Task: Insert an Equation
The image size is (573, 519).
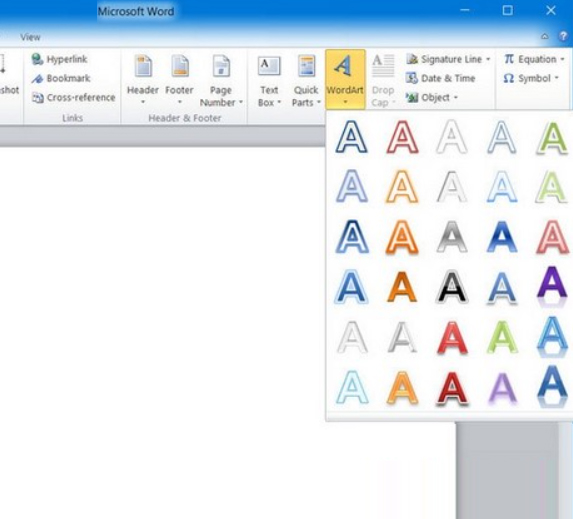Action: 530,59
